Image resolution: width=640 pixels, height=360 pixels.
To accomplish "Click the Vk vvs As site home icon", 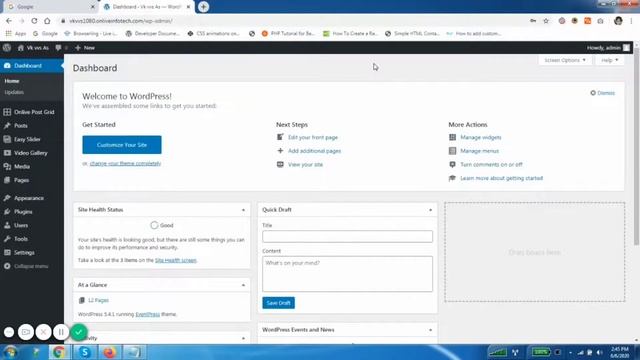I will pos(21,48).
